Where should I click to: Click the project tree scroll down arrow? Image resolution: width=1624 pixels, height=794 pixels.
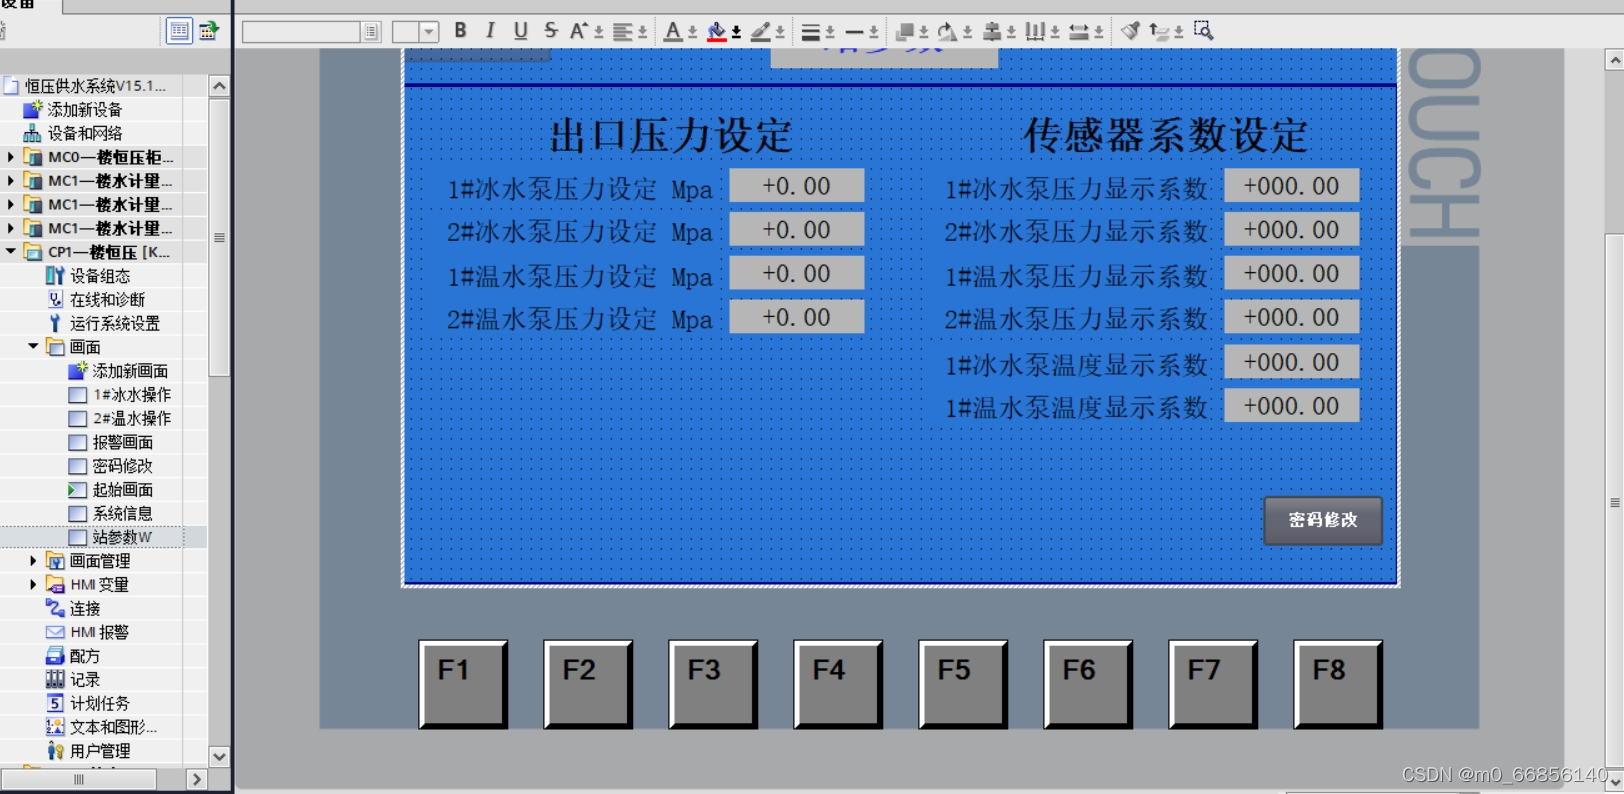pyautogui.click(x=219, y=757)
